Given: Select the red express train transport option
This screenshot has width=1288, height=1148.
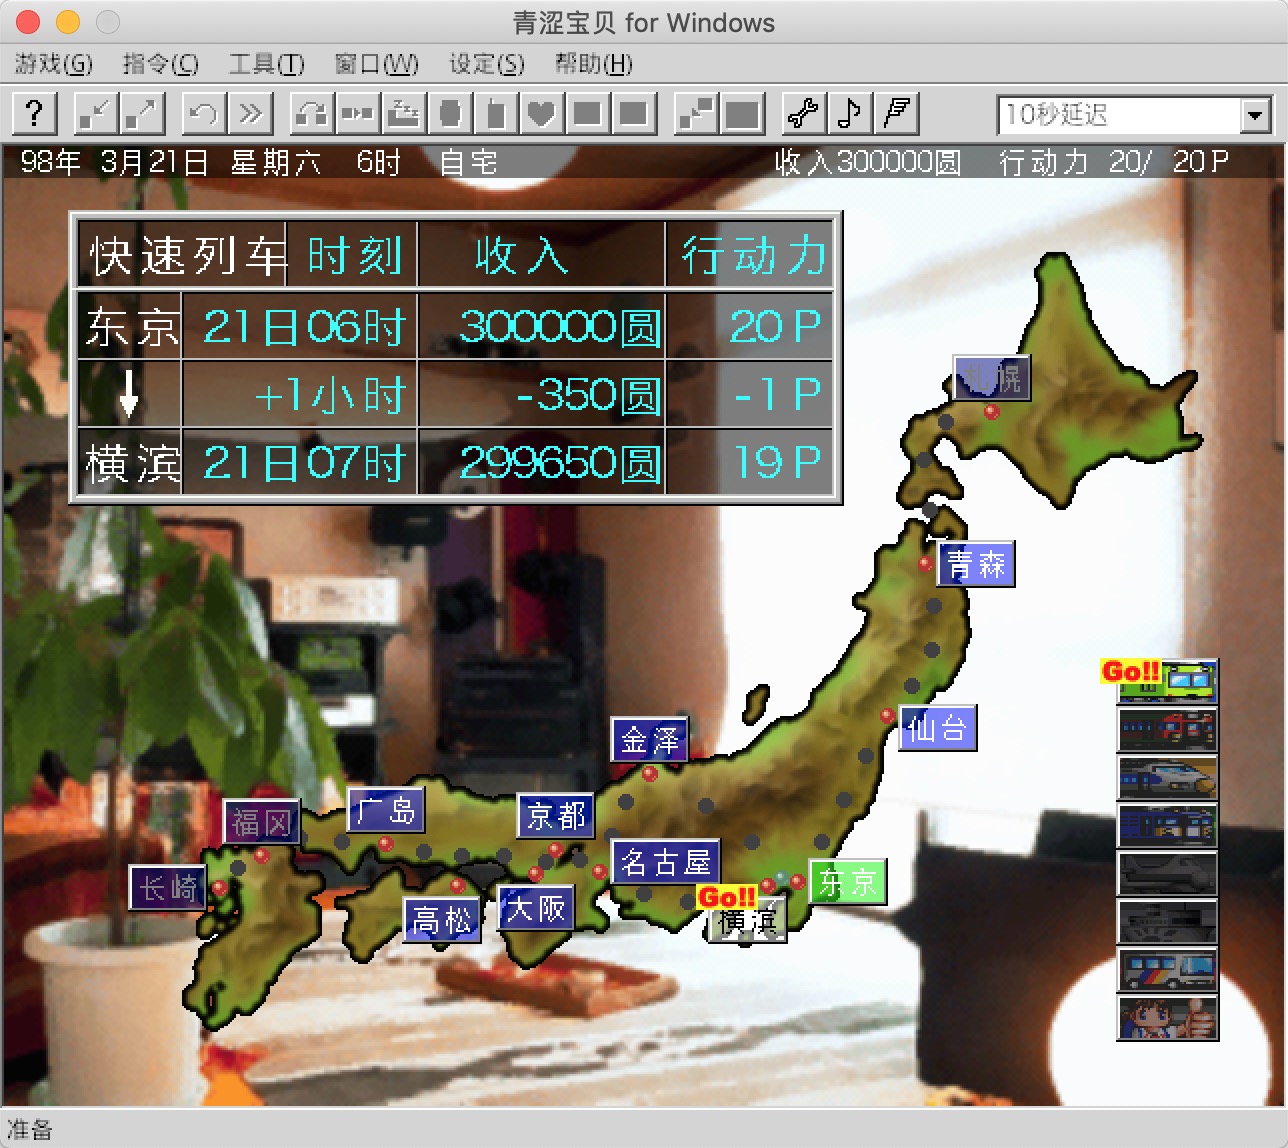Looking at the screenshot, I should click(1167, 729).
